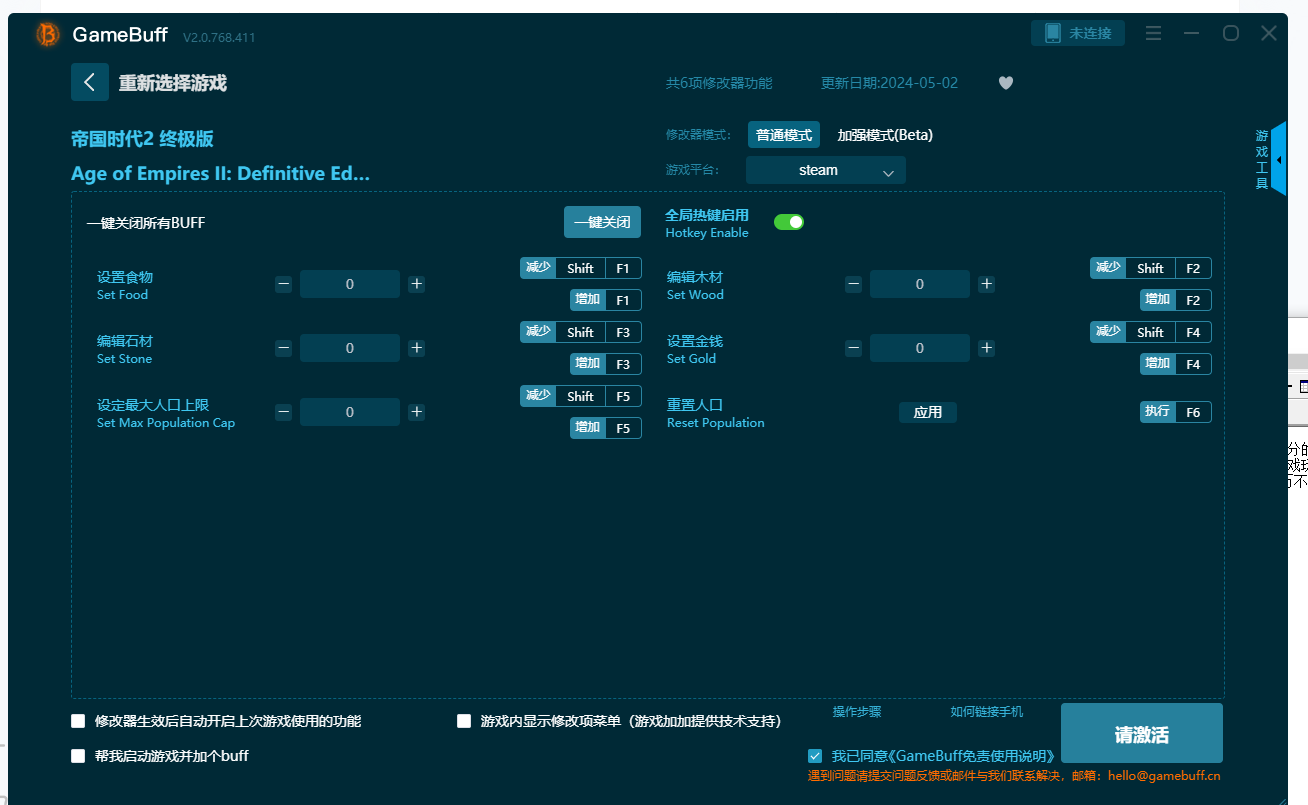The width and height of the screenshot is (1308, 805).
Task: Click the hello@gamebuff.cn email address
Action: 1164,776
